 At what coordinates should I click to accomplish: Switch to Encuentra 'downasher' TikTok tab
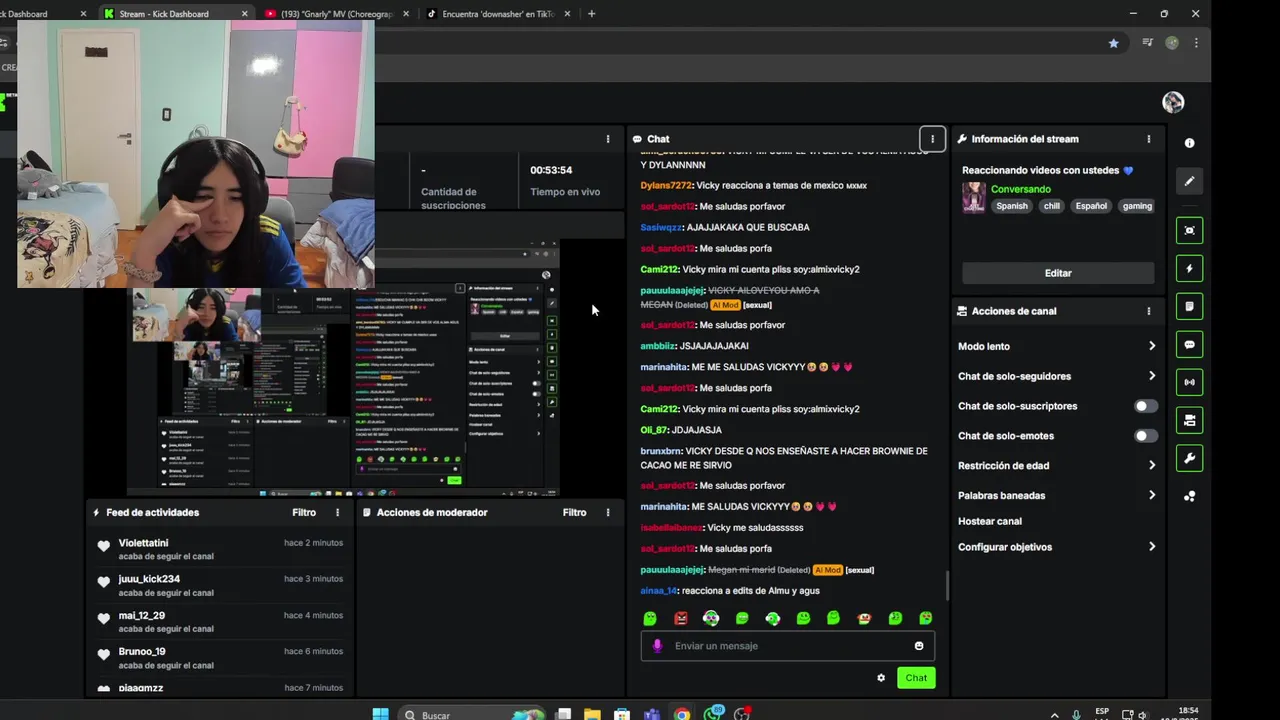[x=497, y=14]
